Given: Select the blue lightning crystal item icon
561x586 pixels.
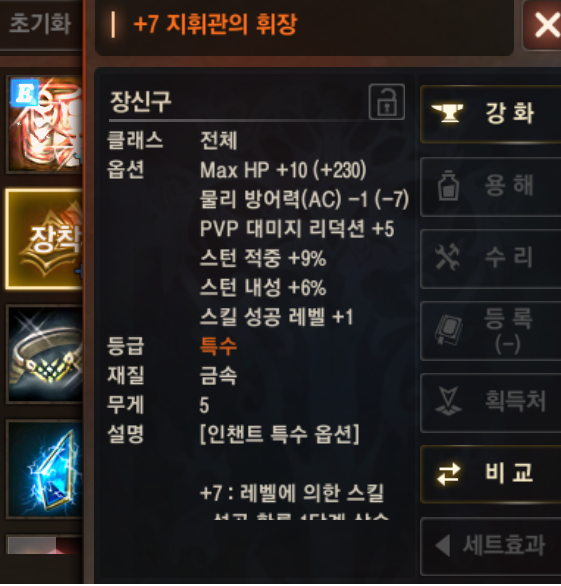Looking at the screenshot, I should [x=45, y=469].
